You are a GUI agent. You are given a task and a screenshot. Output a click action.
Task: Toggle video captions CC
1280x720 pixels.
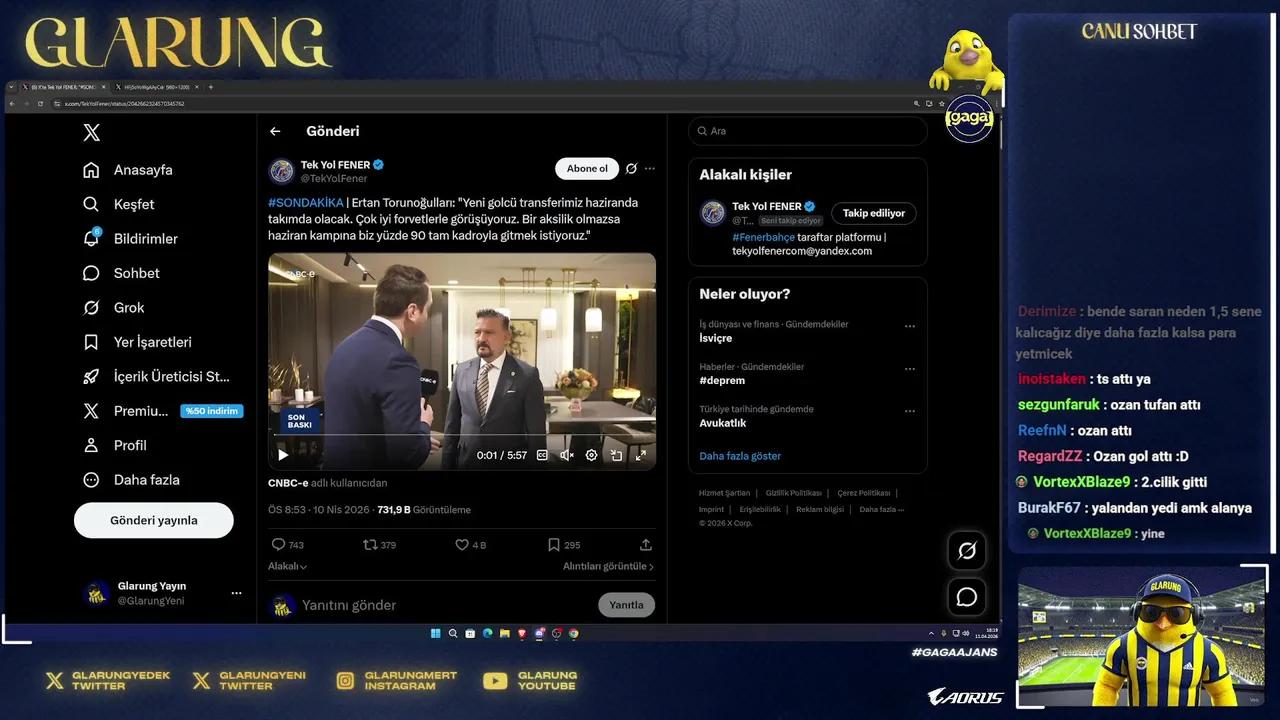pyautogui.click(x=542, y=455)
